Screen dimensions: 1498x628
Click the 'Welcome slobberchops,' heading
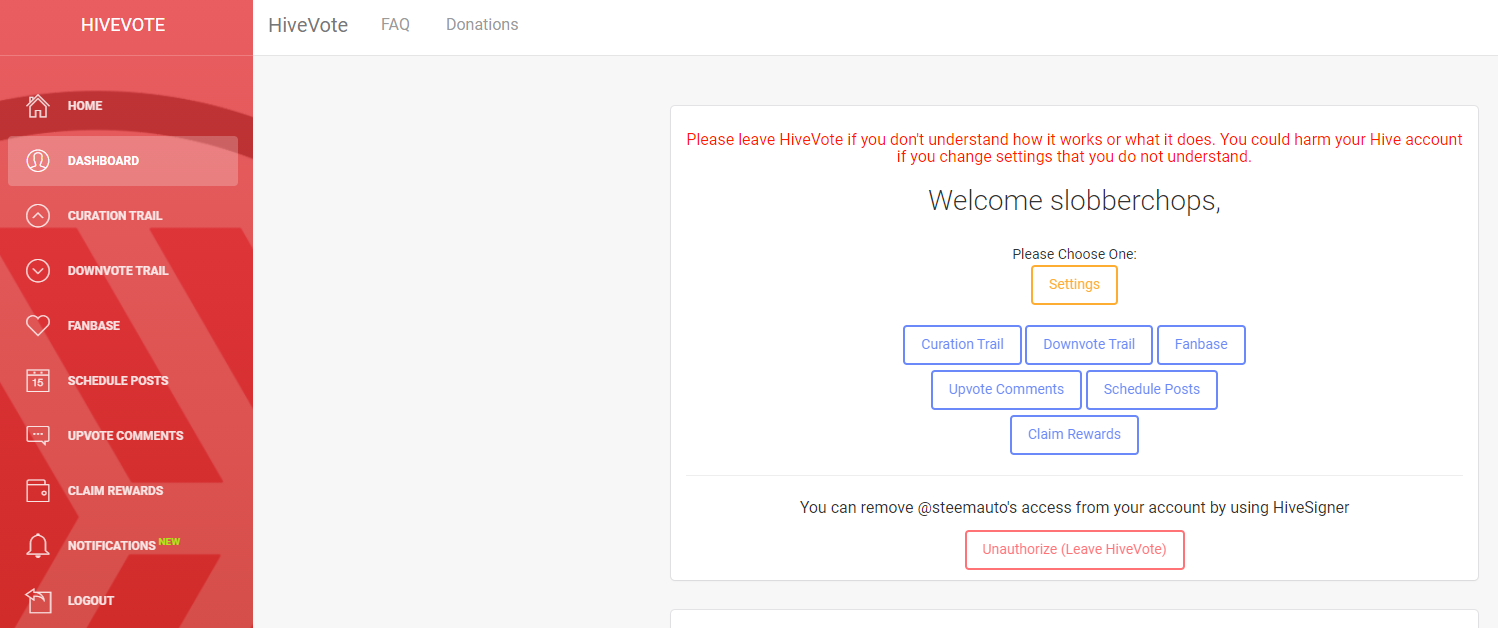[1074, 201]
